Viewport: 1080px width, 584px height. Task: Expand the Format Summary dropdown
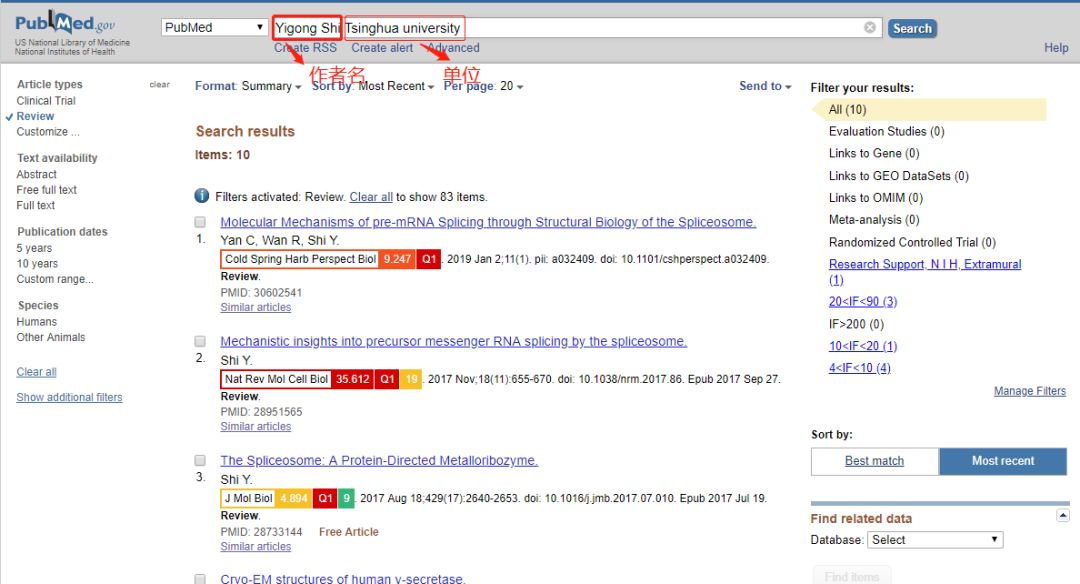(248, 86)
